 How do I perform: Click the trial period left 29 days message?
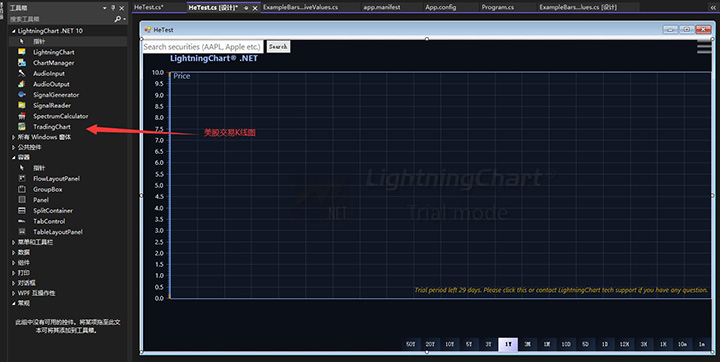[561, 290]
